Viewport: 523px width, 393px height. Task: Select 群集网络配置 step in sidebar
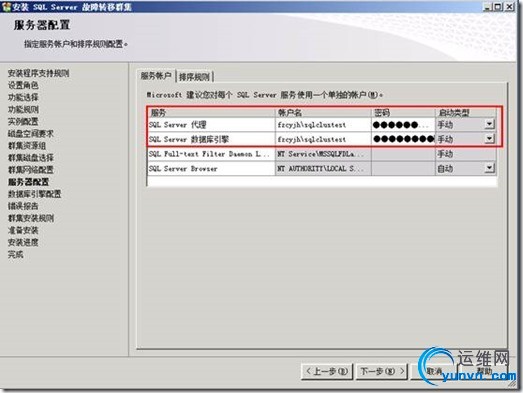[31, 169]
